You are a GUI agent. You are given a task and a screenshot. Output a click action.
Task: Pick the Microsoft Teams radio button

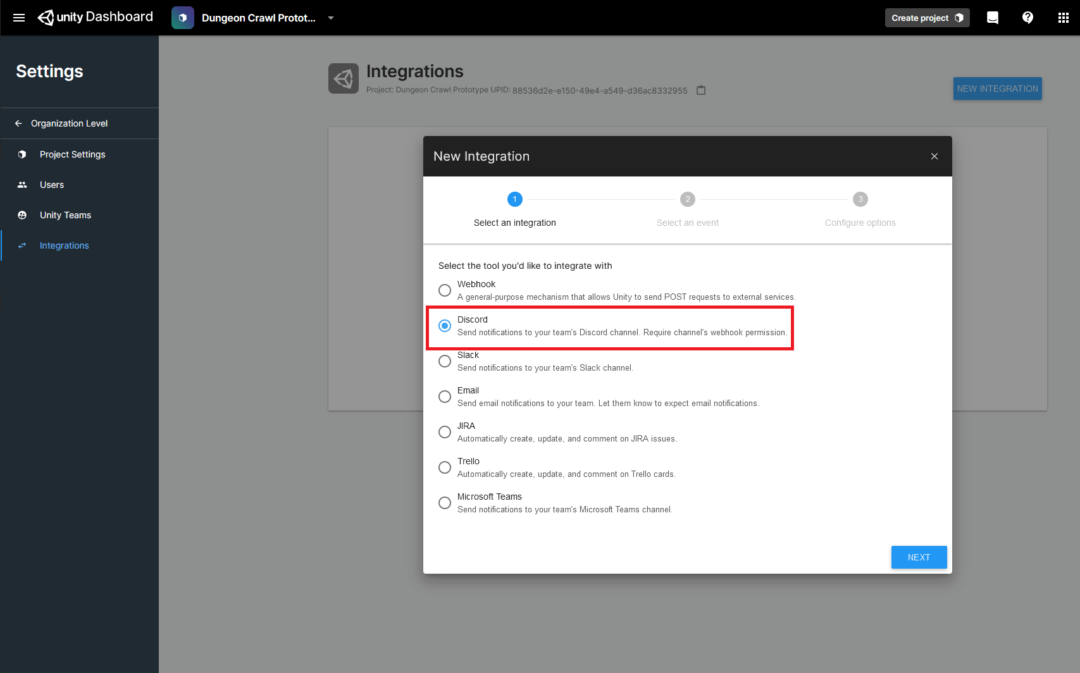[445, 503]
